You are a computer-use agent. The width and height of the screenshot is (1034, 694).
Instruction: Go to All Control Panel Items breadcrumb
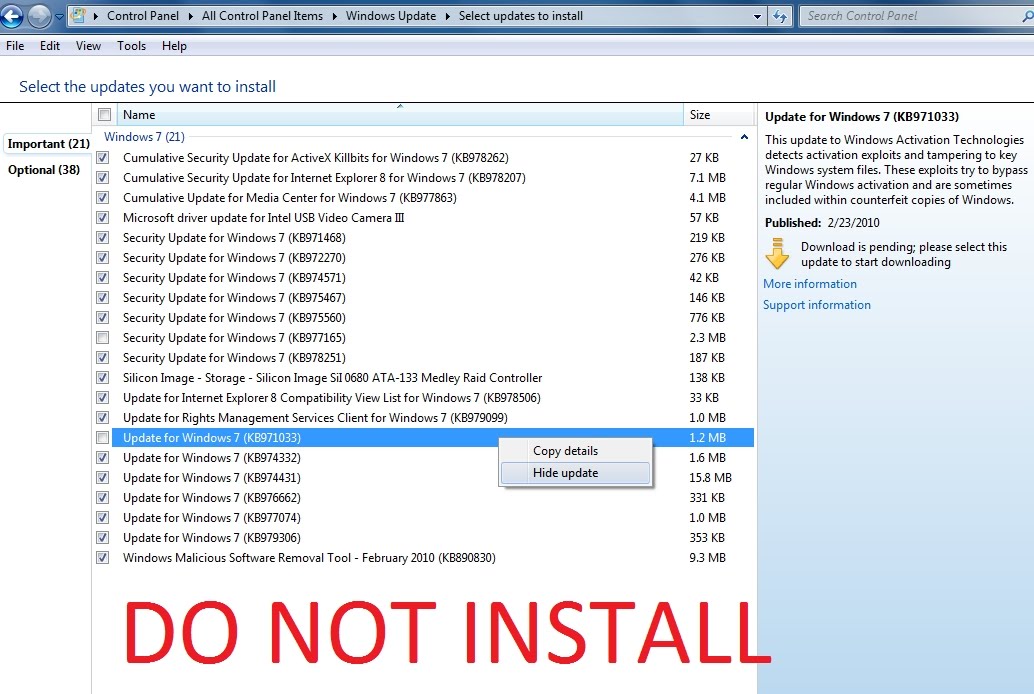(x=262, y=16)
